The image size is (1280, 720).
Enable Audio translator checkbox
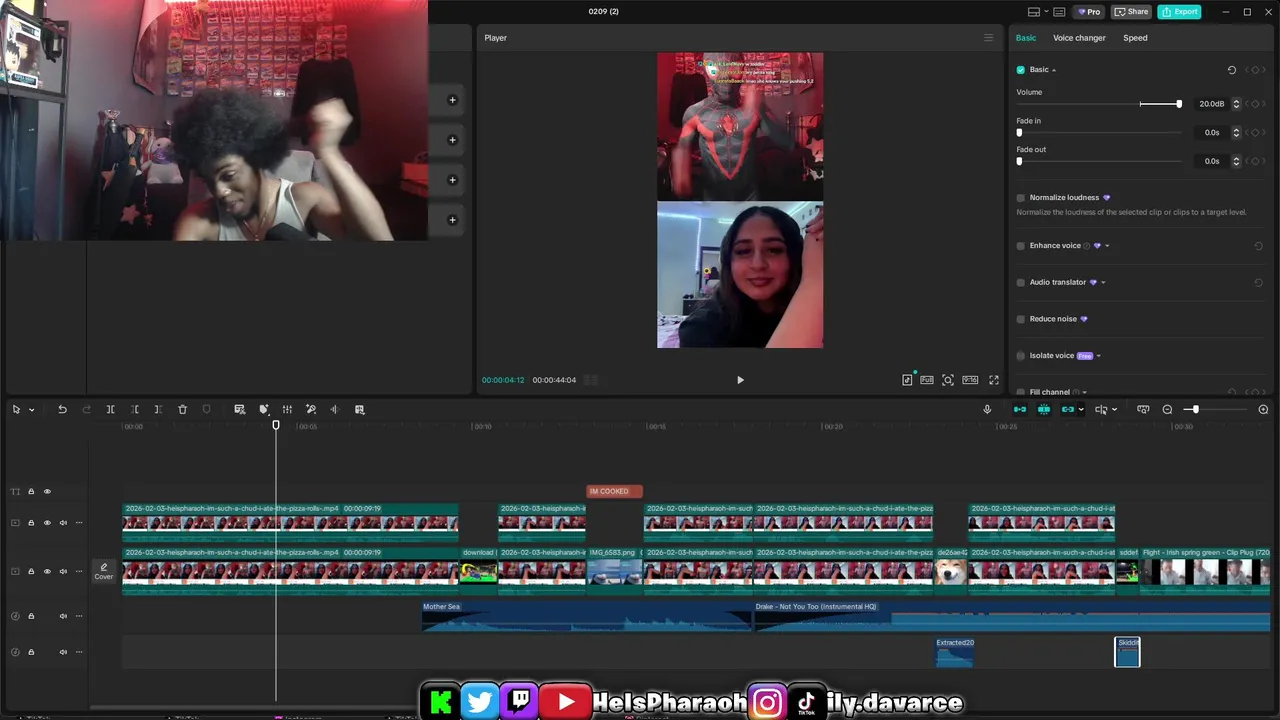tap(1021, 283)
